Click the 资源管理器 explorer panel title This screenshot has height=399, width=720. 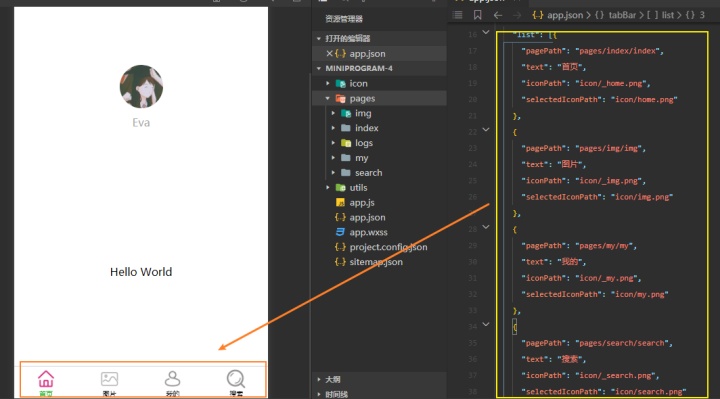344,19
